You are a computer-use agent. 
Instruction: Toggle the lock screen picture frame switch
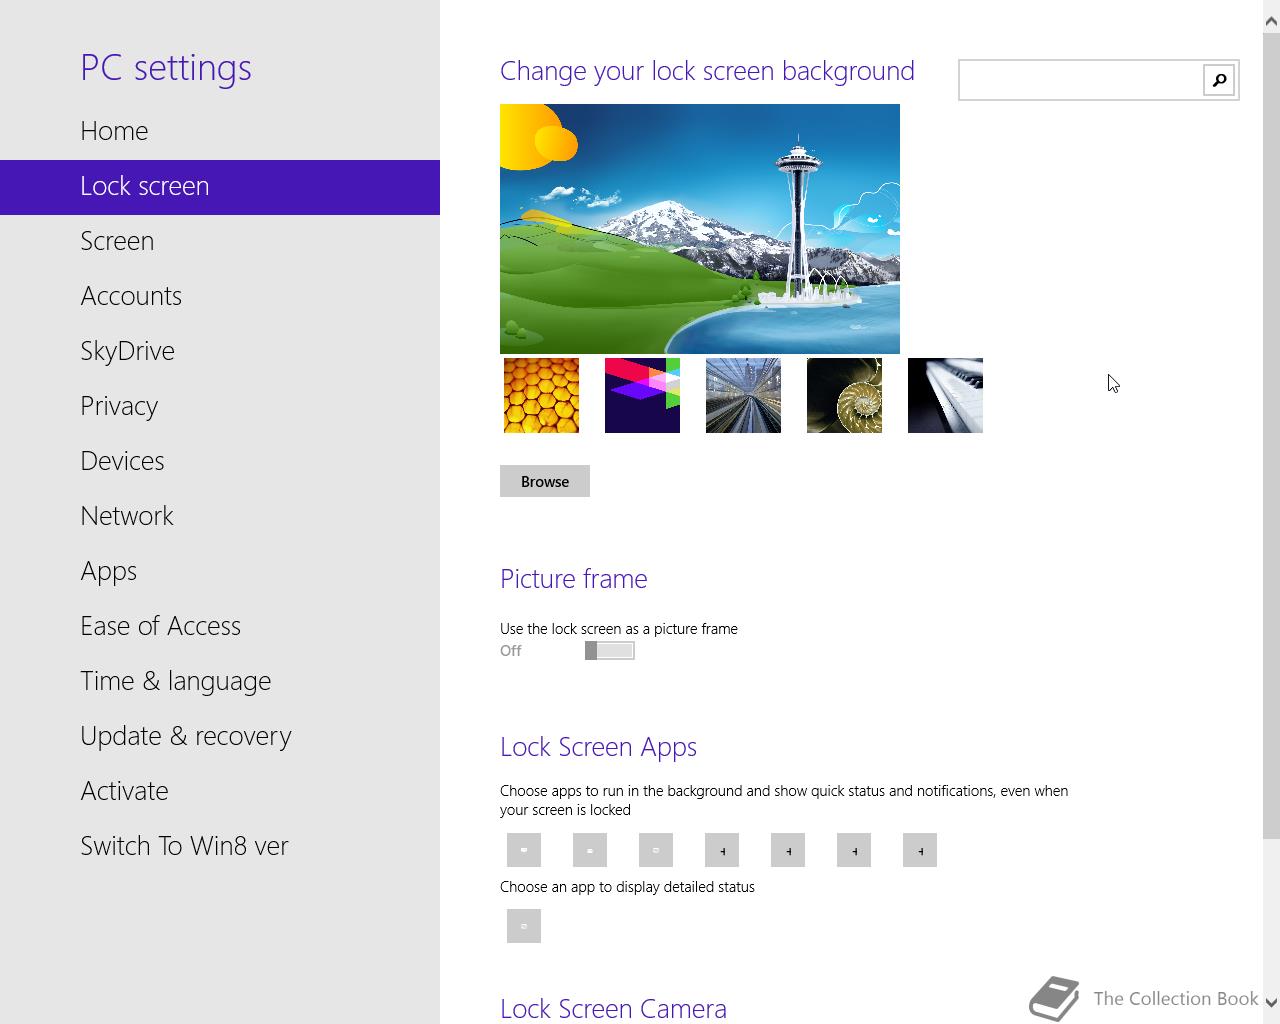tap(610, 651)
